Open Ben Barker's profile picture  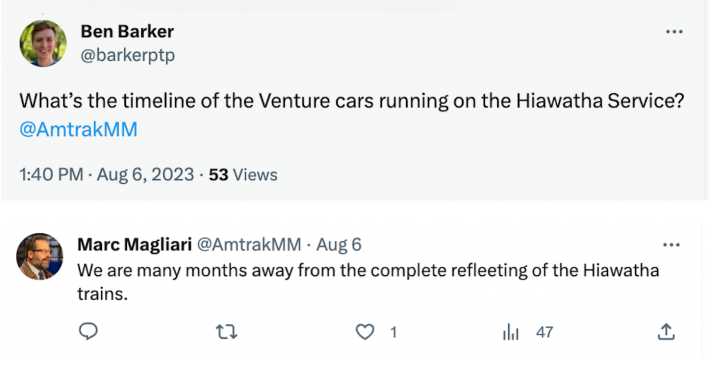click(43, 43)
